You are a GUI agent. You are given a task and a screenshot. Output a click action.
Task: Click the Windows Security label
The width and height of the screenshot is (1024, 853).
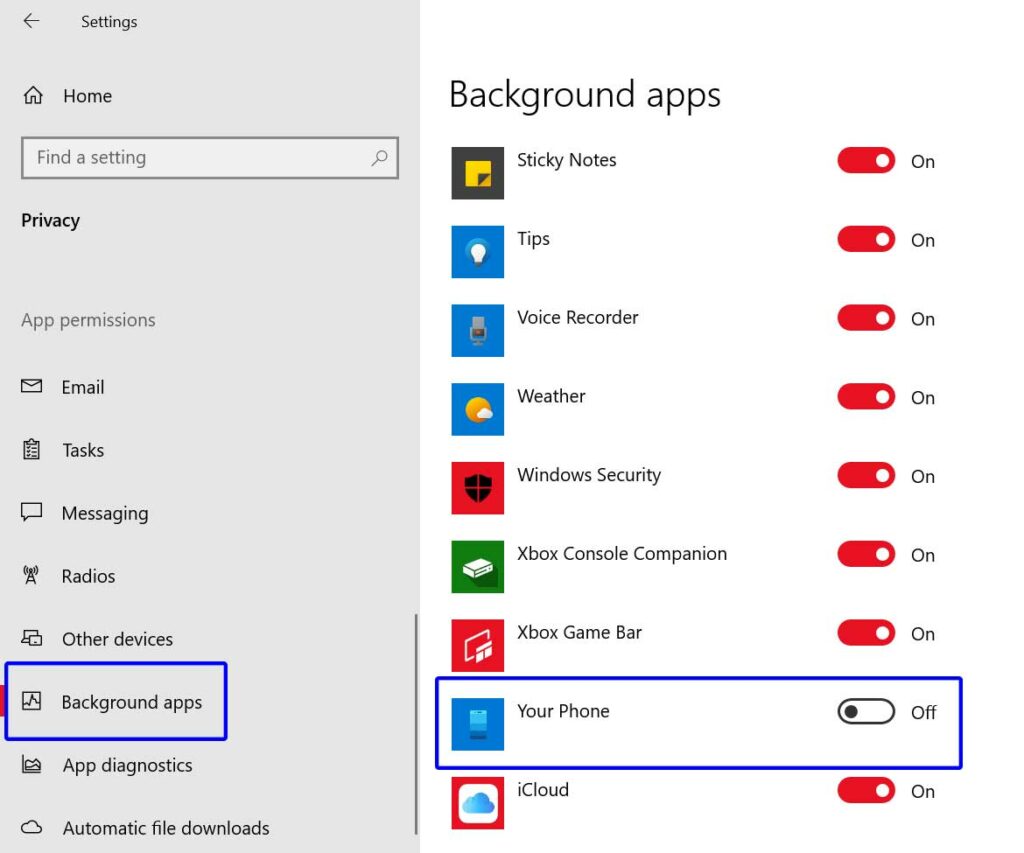pos(589,475)
